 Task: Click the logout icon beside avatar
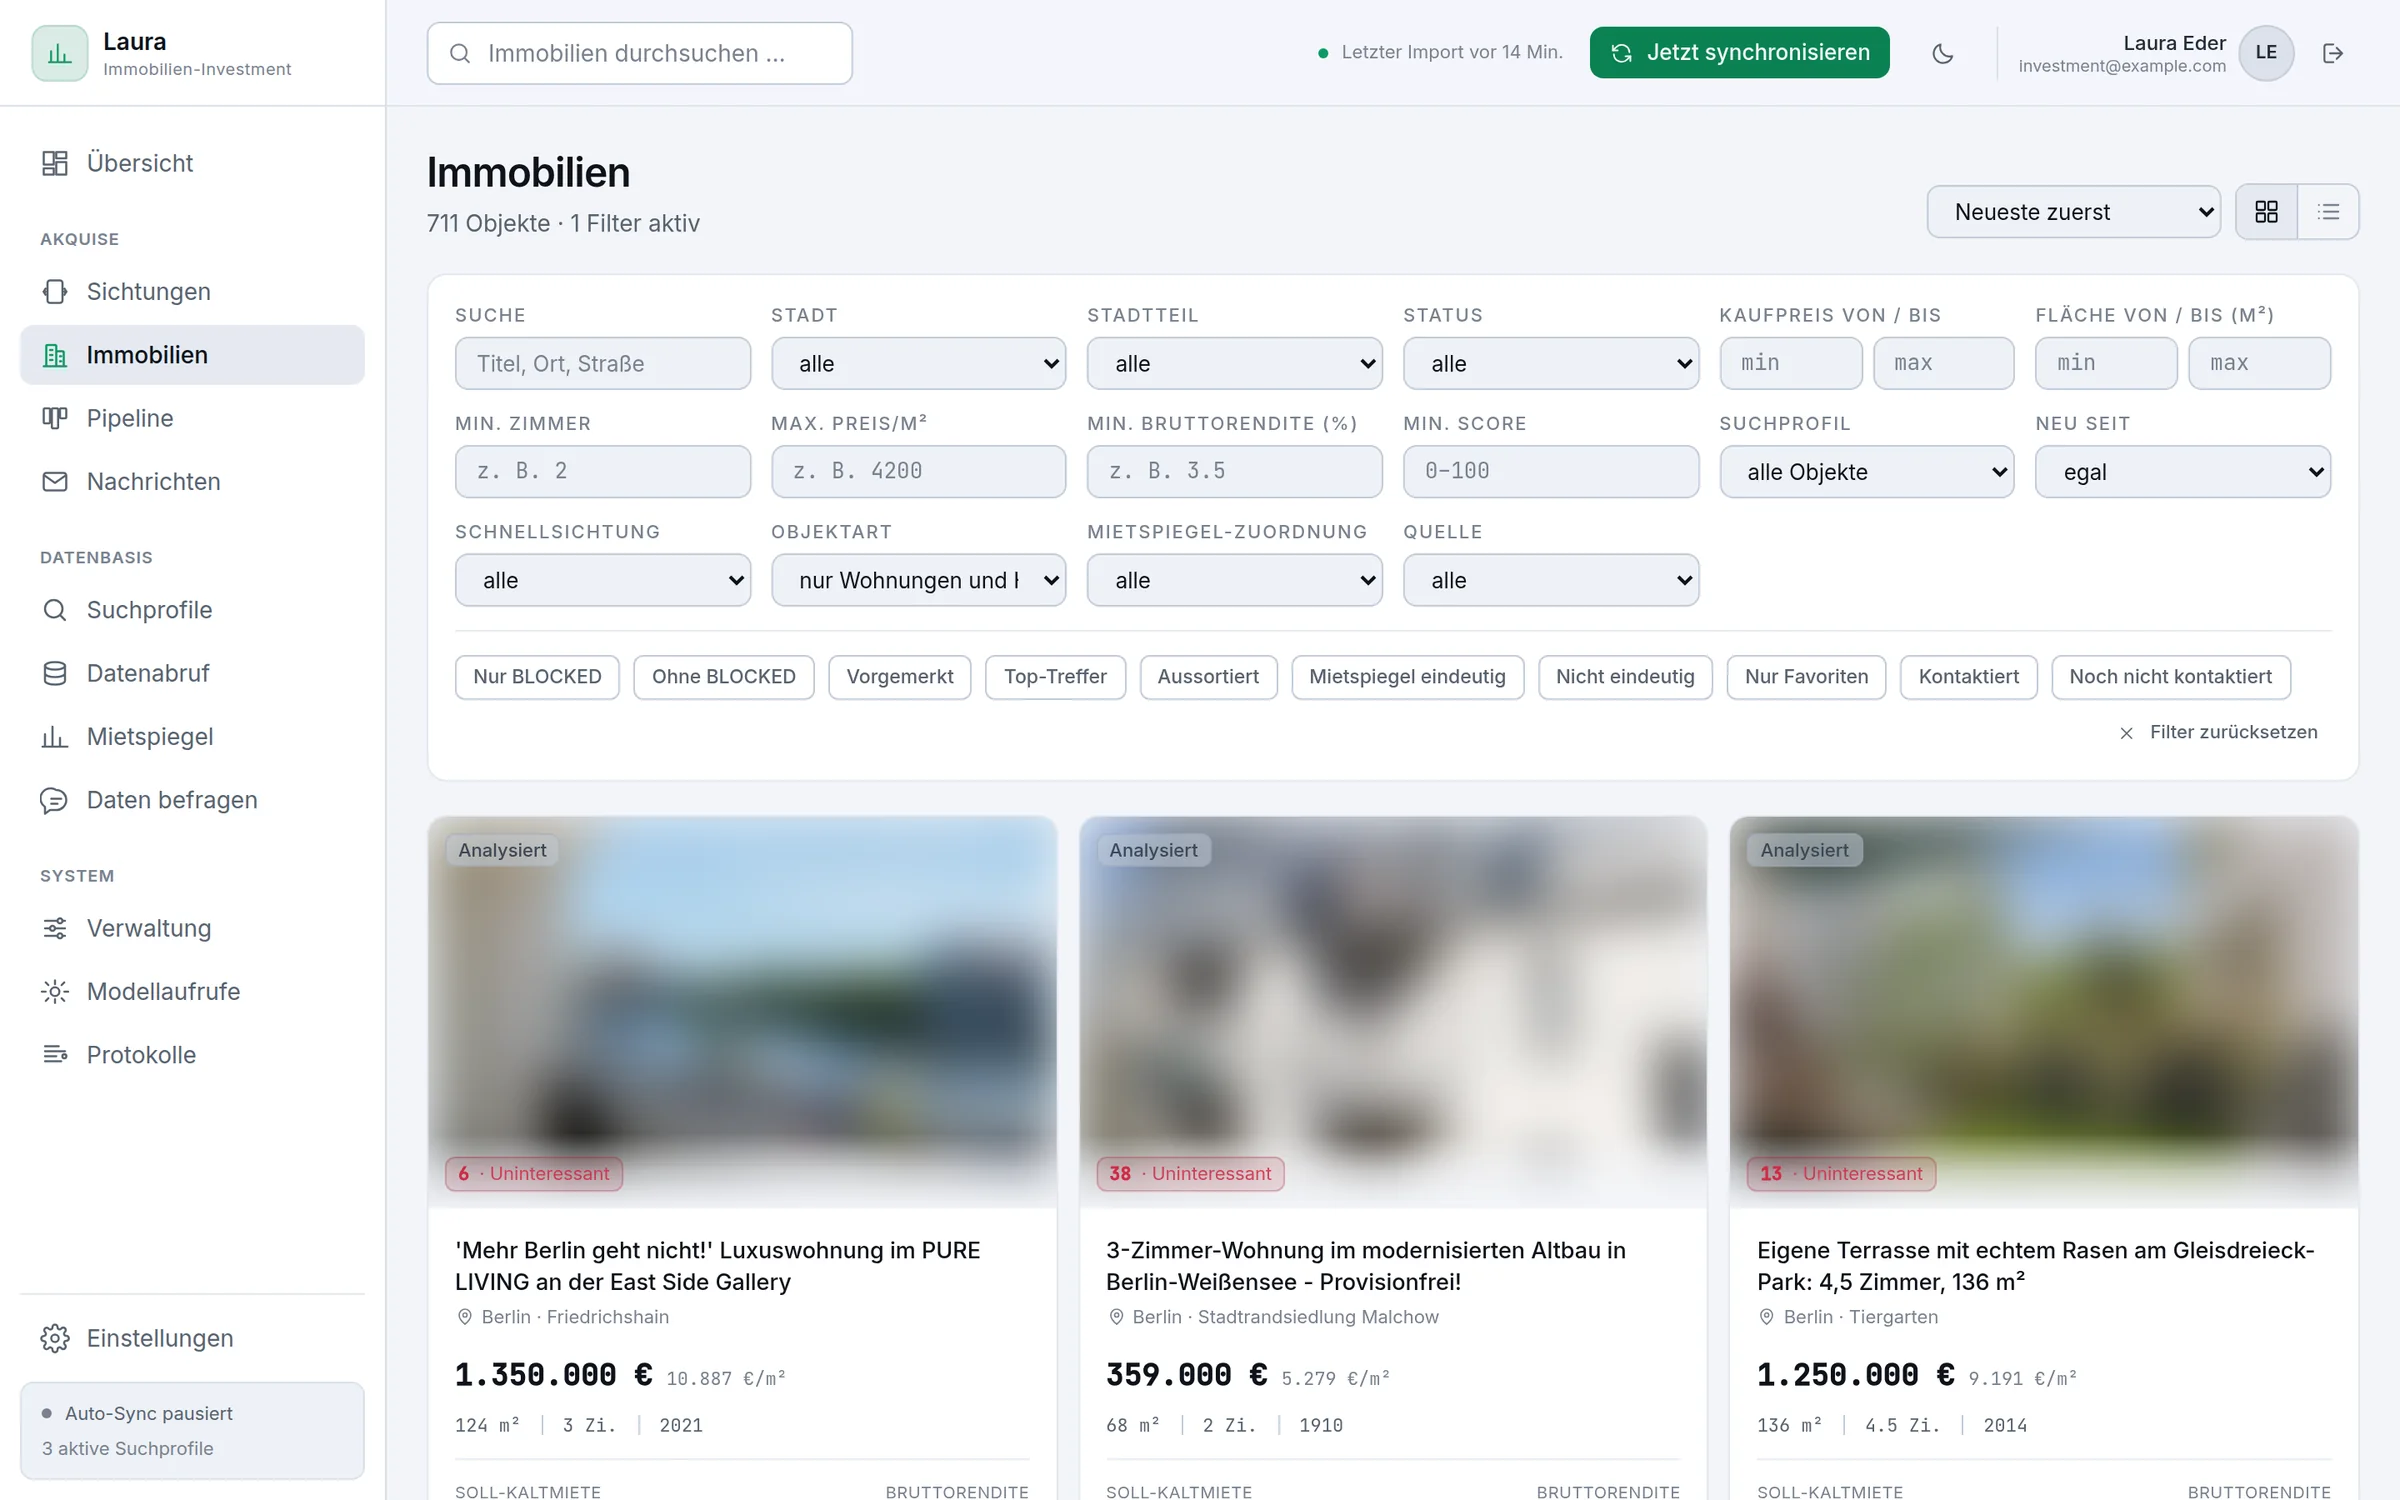tap(2332, 53)
